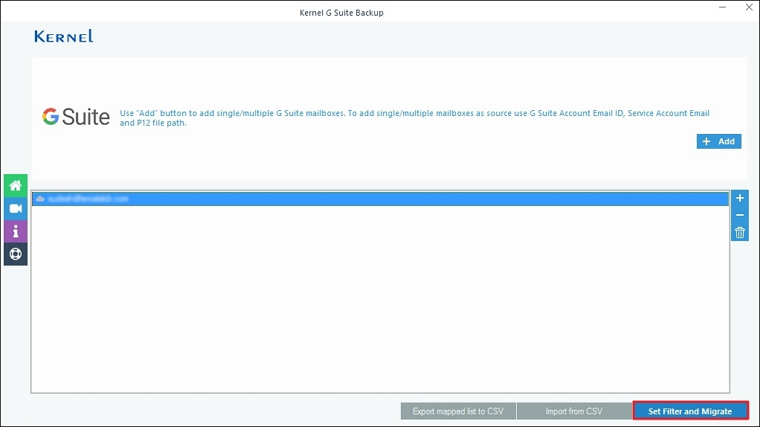Open the info sidebar icon

16,231
